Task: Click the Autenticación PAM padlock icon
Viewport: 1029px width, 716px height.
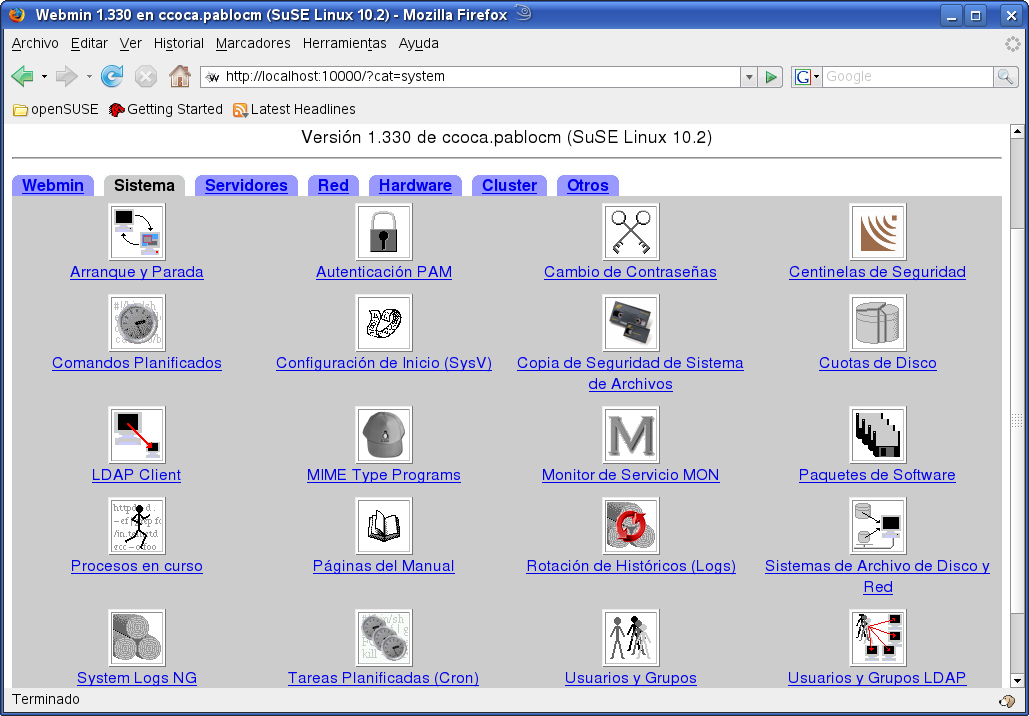Action: 384,232
